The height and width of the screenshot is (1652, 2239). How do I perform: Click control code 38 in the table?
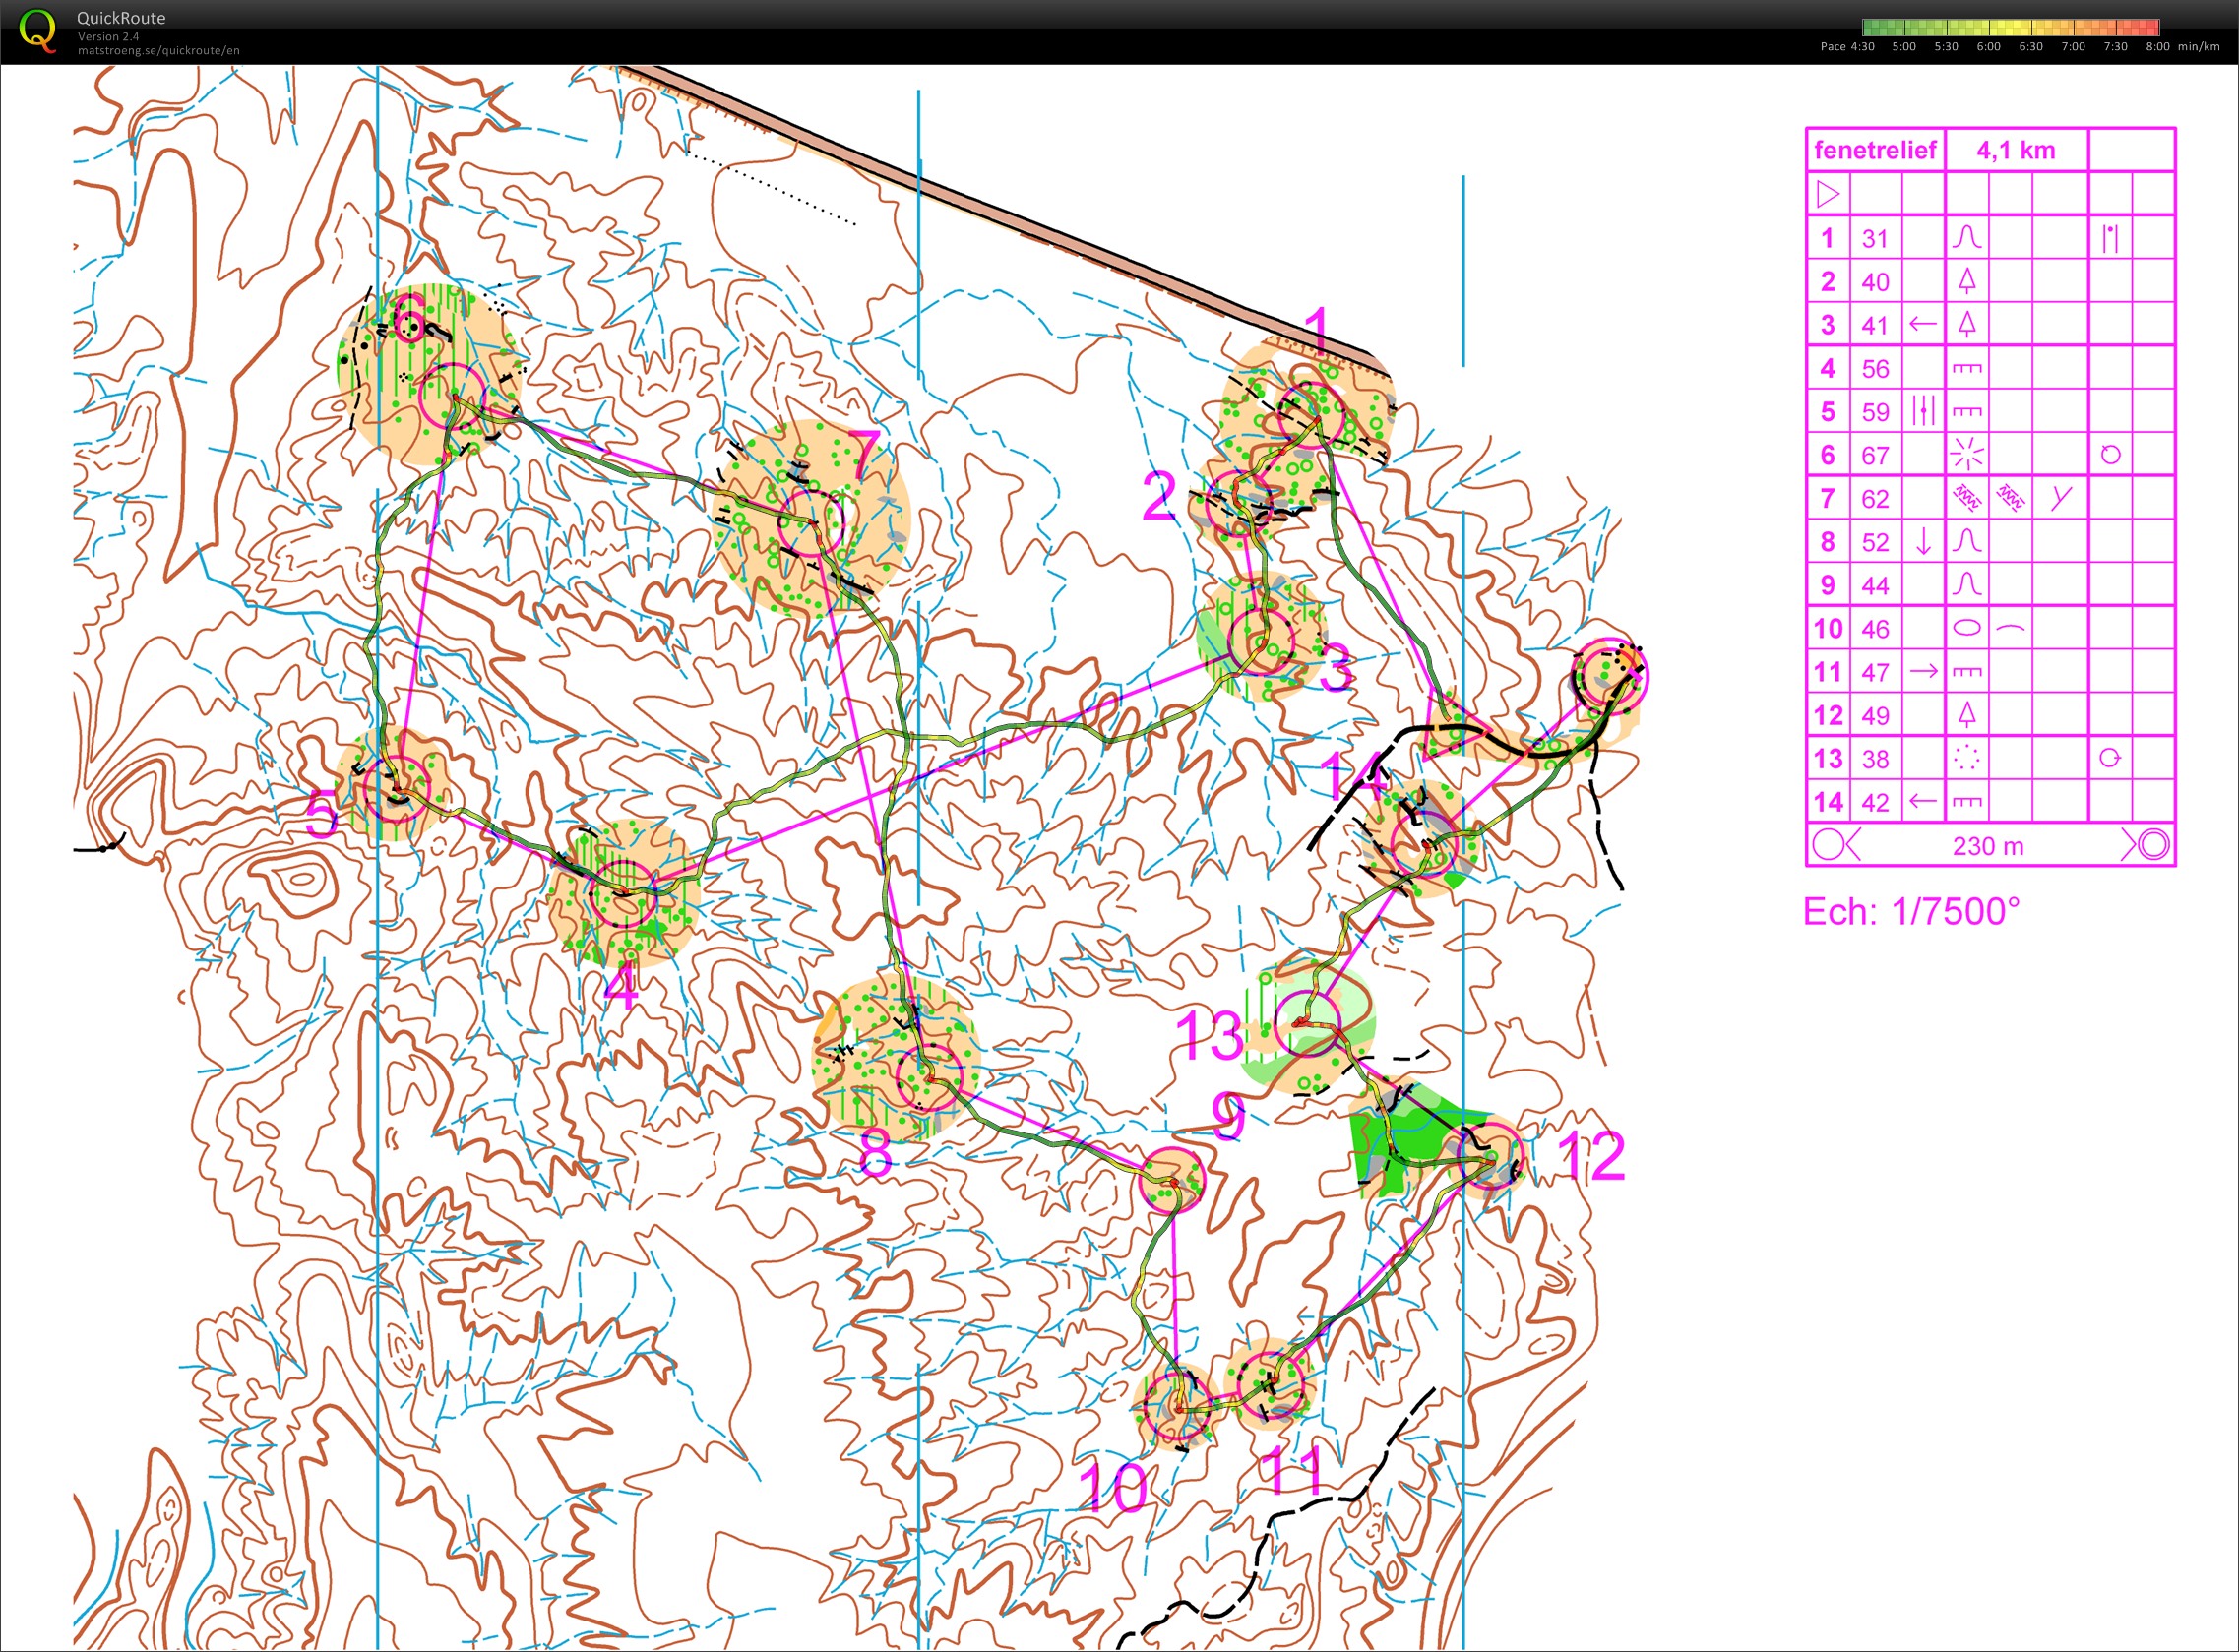tap(1875, 758)
